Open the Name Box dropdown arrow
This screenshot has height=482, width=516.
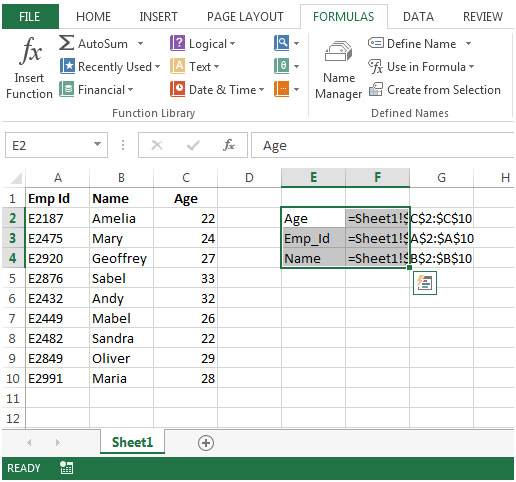[97, 144]
